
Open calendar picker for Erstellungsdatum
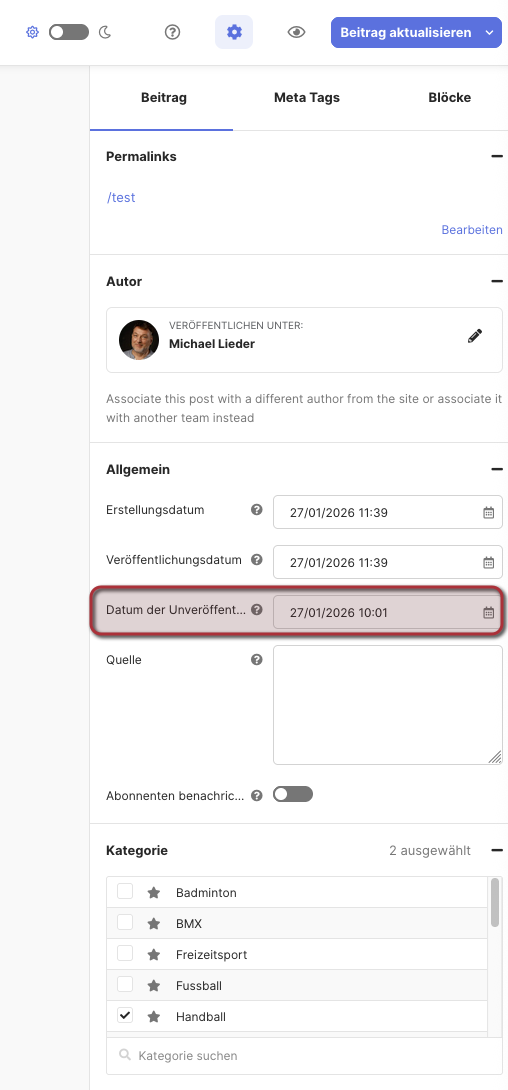tap(489, 513)
